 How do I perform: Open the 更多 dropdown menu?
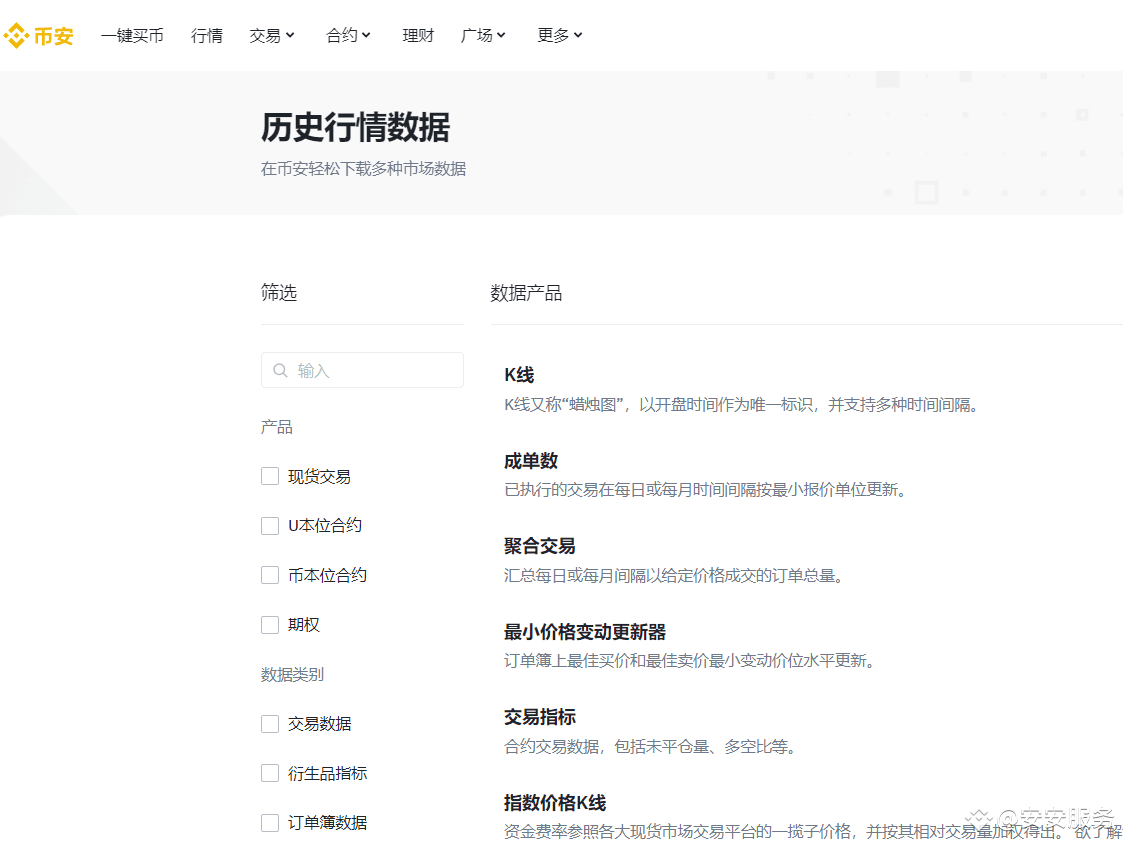click(560, 35)
